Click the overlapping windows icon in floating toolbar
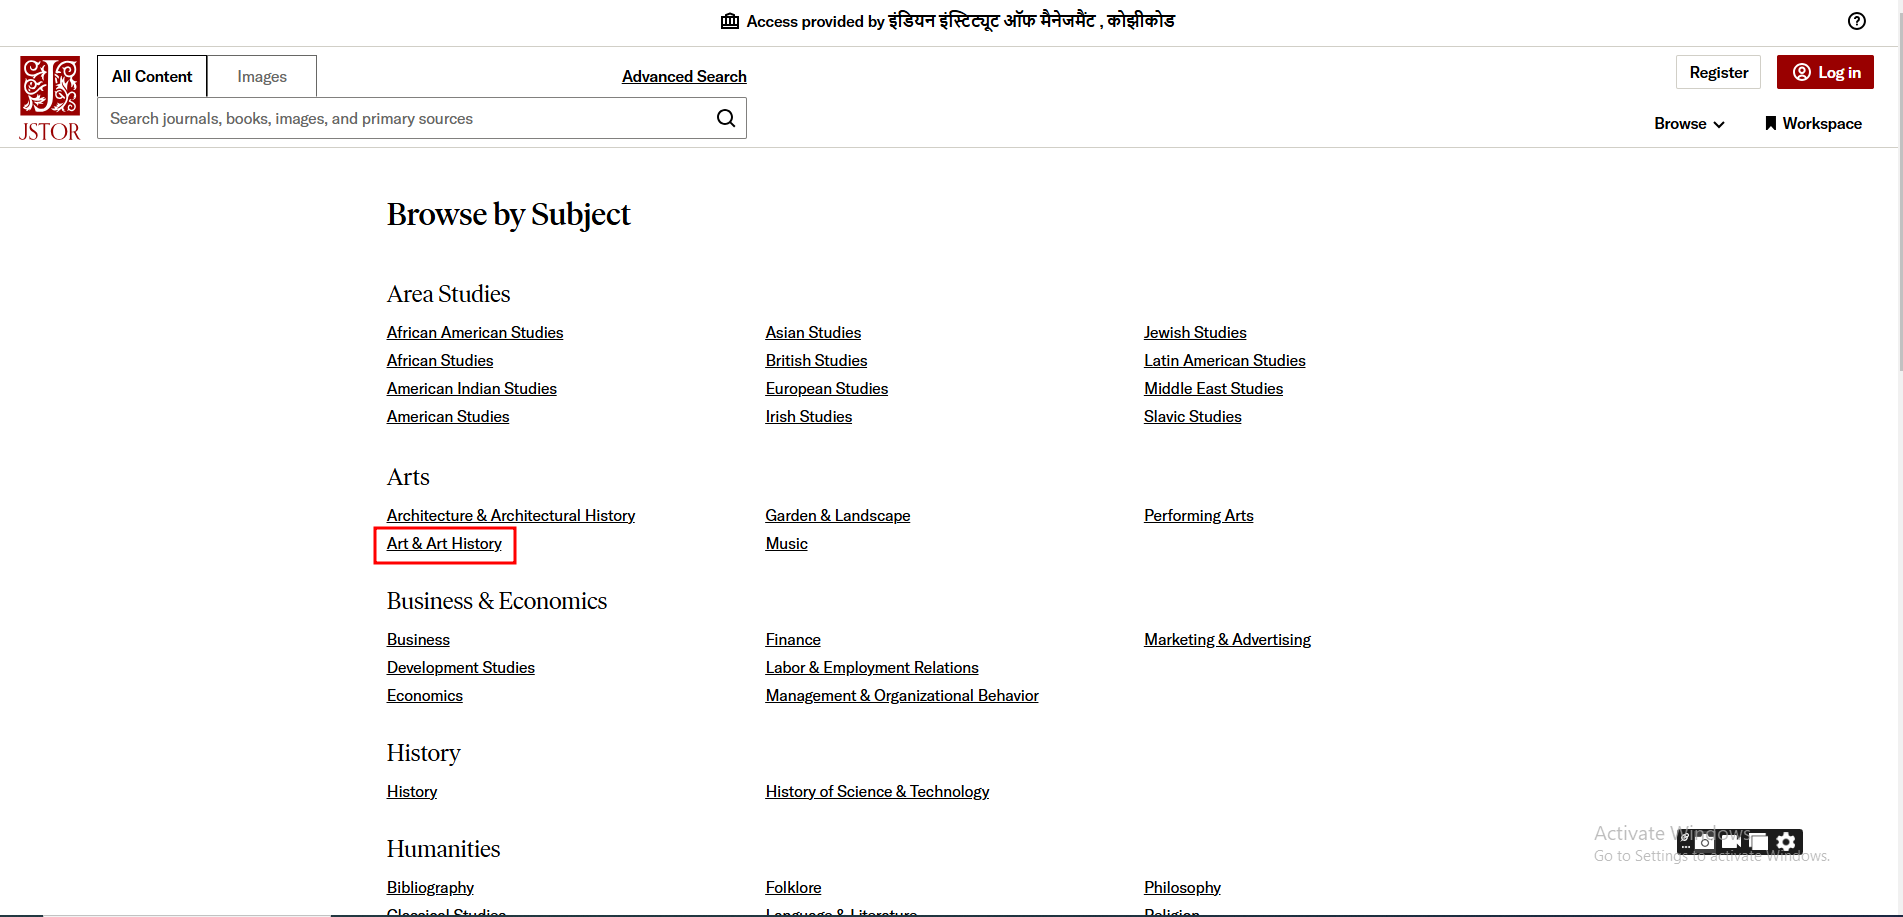 [x=1758, y=842]
